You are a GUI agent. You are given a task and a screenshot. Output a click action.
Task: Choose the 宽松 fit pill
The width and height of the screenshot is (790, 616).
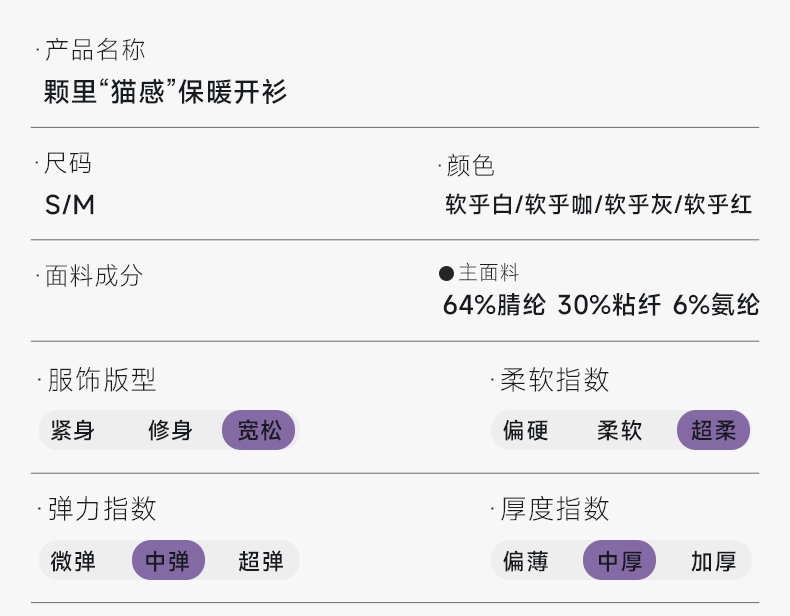click(x=259, y=431)
